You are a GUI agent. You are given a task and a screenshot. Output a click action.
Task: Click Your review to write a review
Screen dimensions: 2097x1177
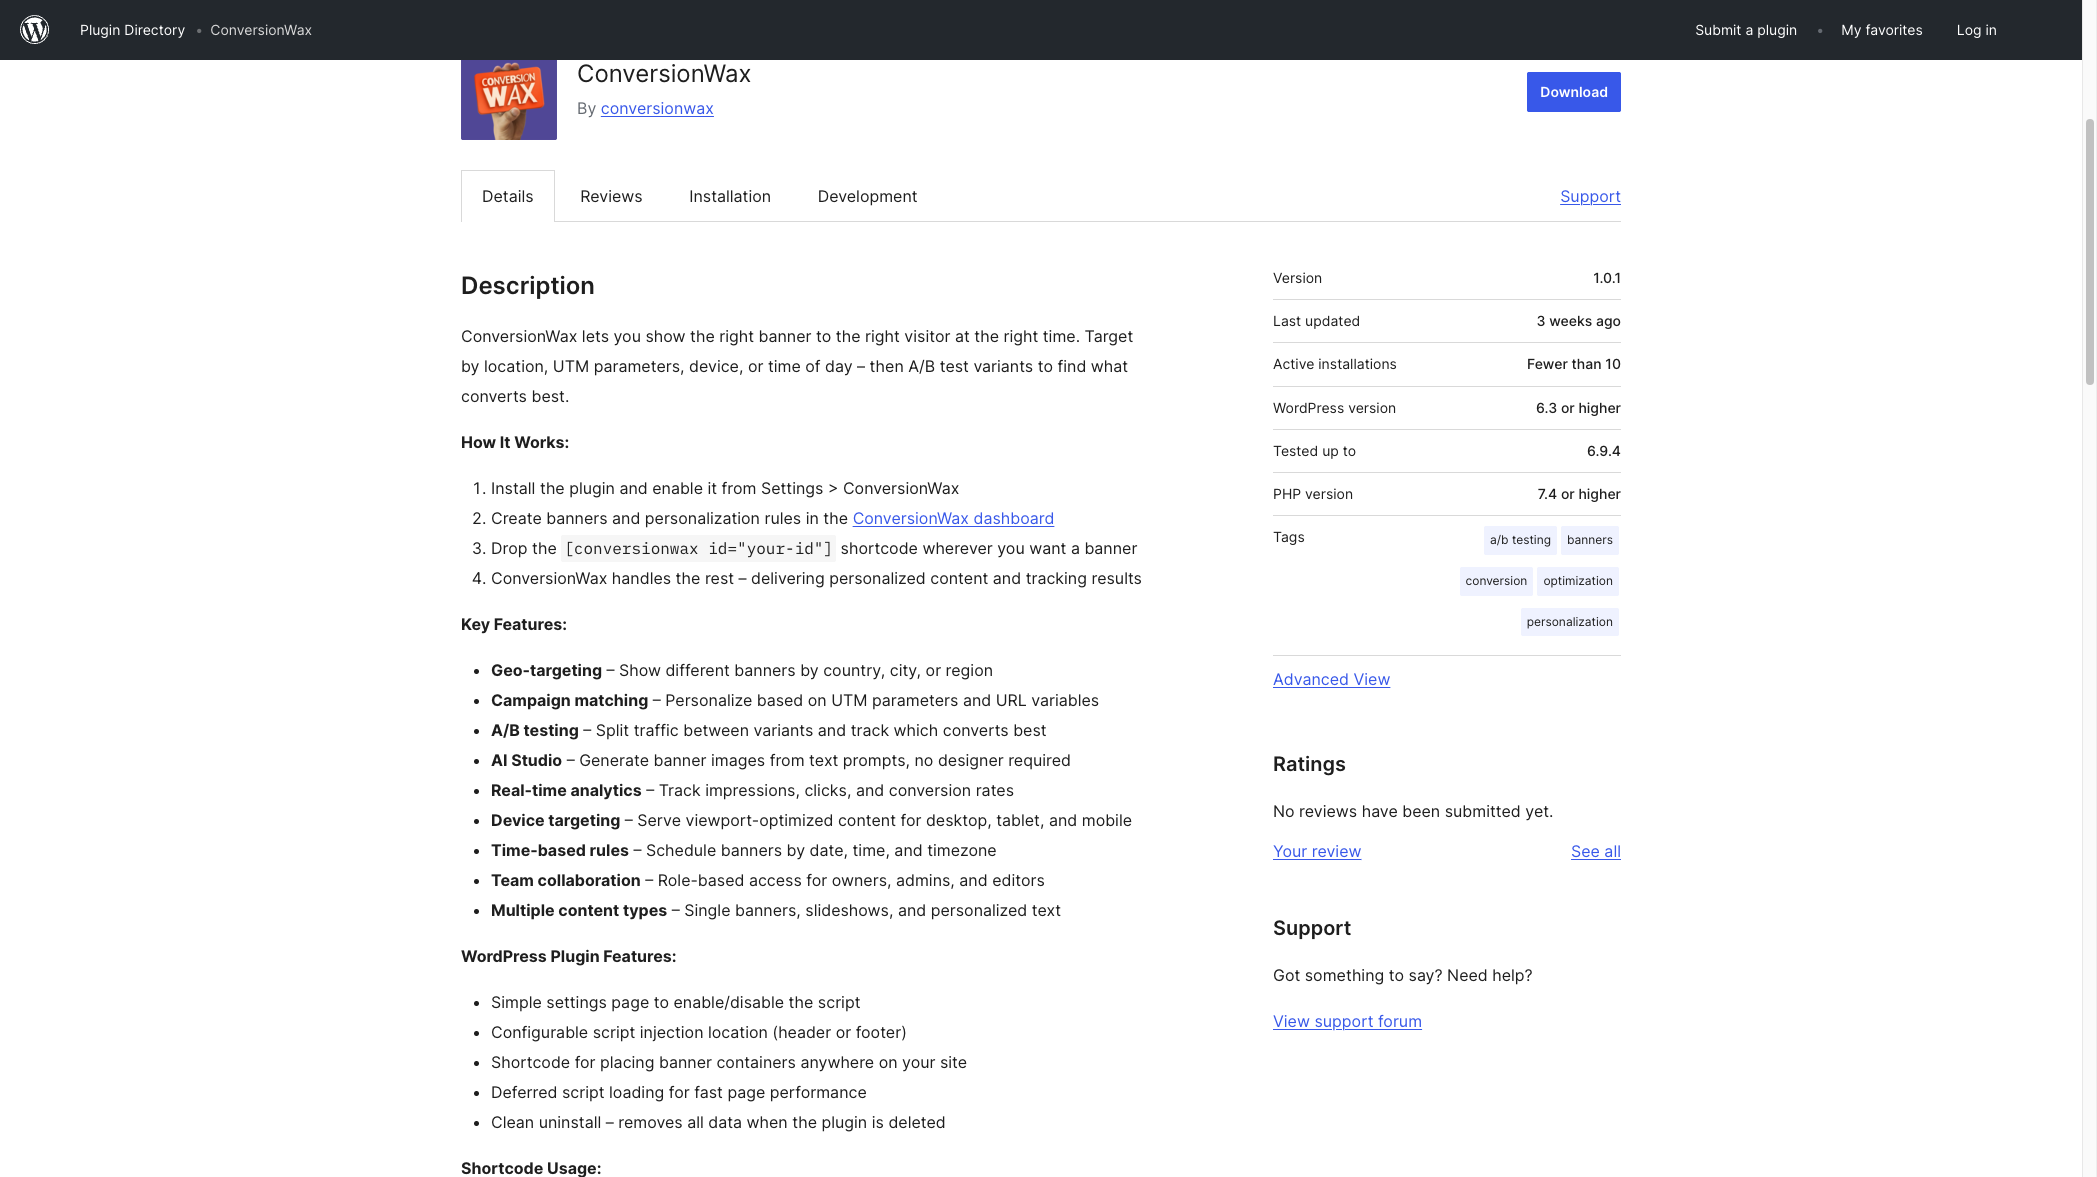tap(1316, 851)
